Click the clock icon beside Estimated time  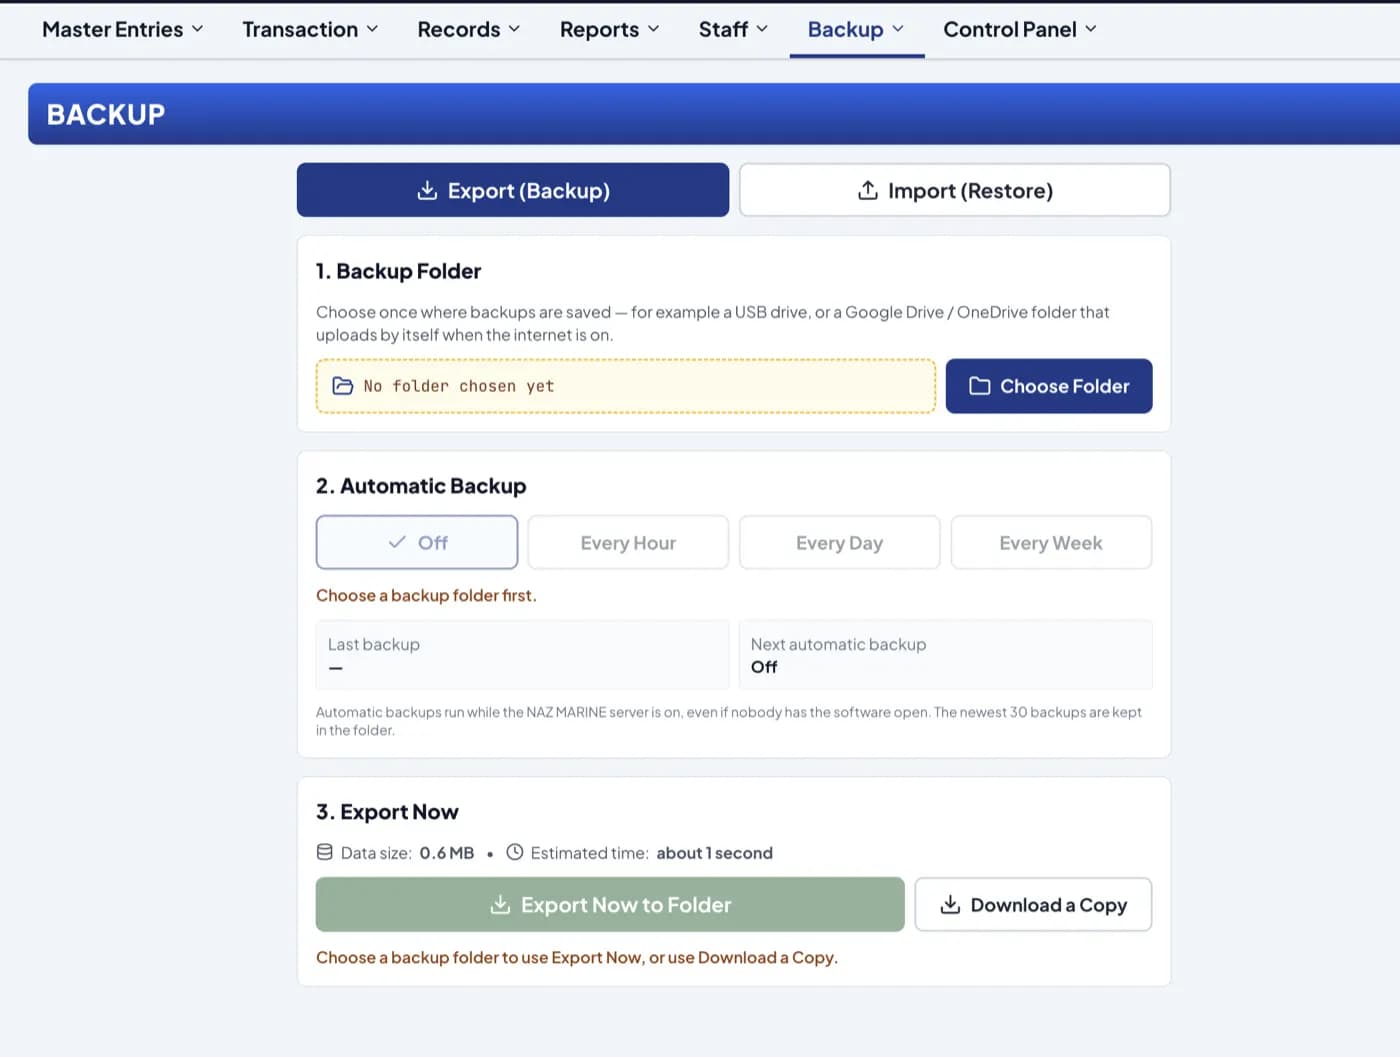pos(515,852)
